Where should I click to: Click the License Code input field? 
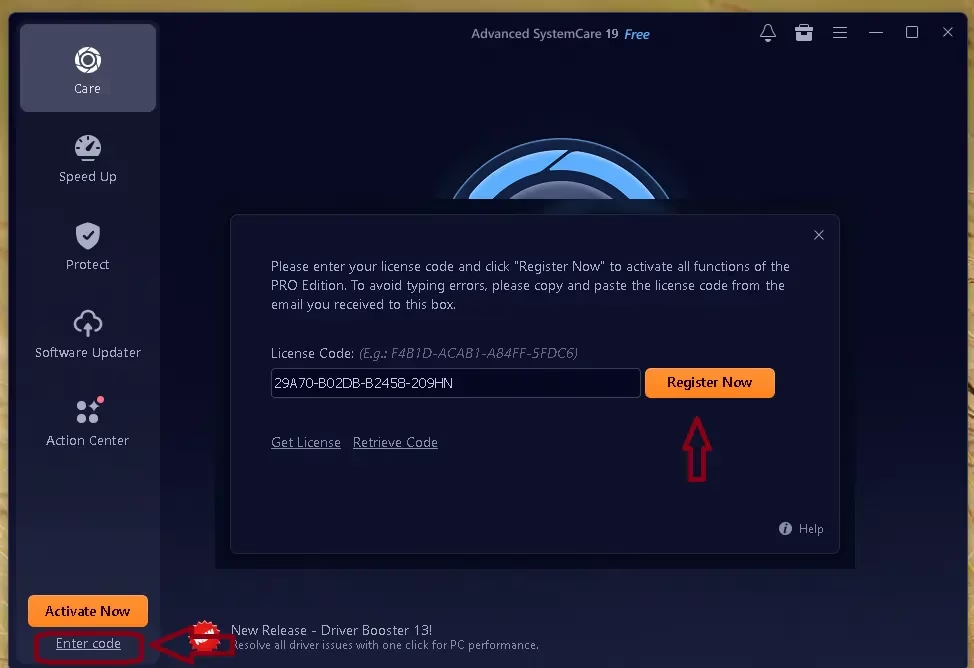click(x=455, y=383)
